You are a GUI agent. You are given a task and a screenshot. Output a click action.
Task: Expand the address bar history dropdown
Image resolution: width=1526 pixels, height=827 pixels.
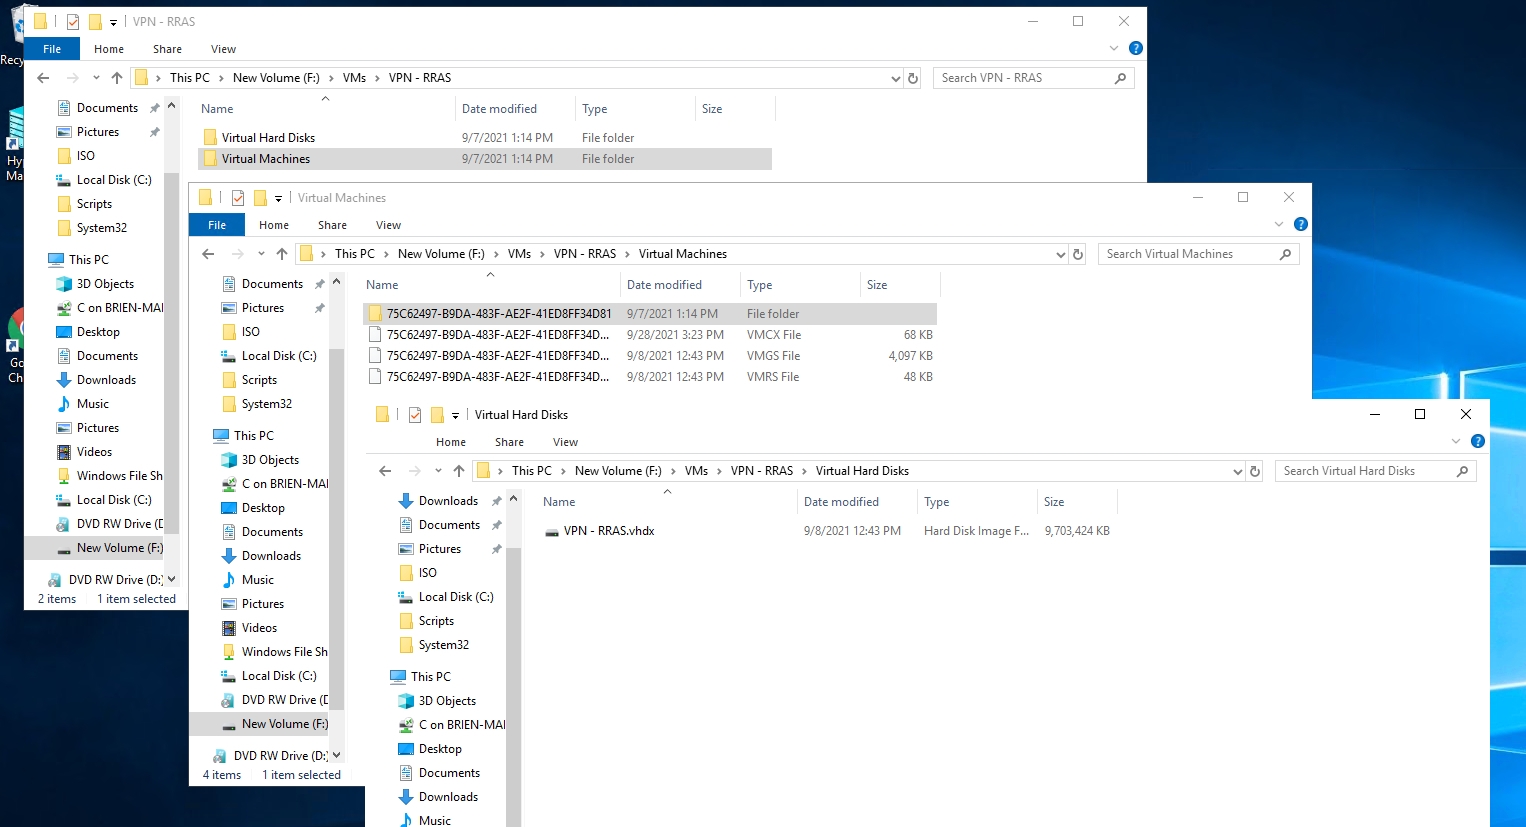(x=895, y=77)
